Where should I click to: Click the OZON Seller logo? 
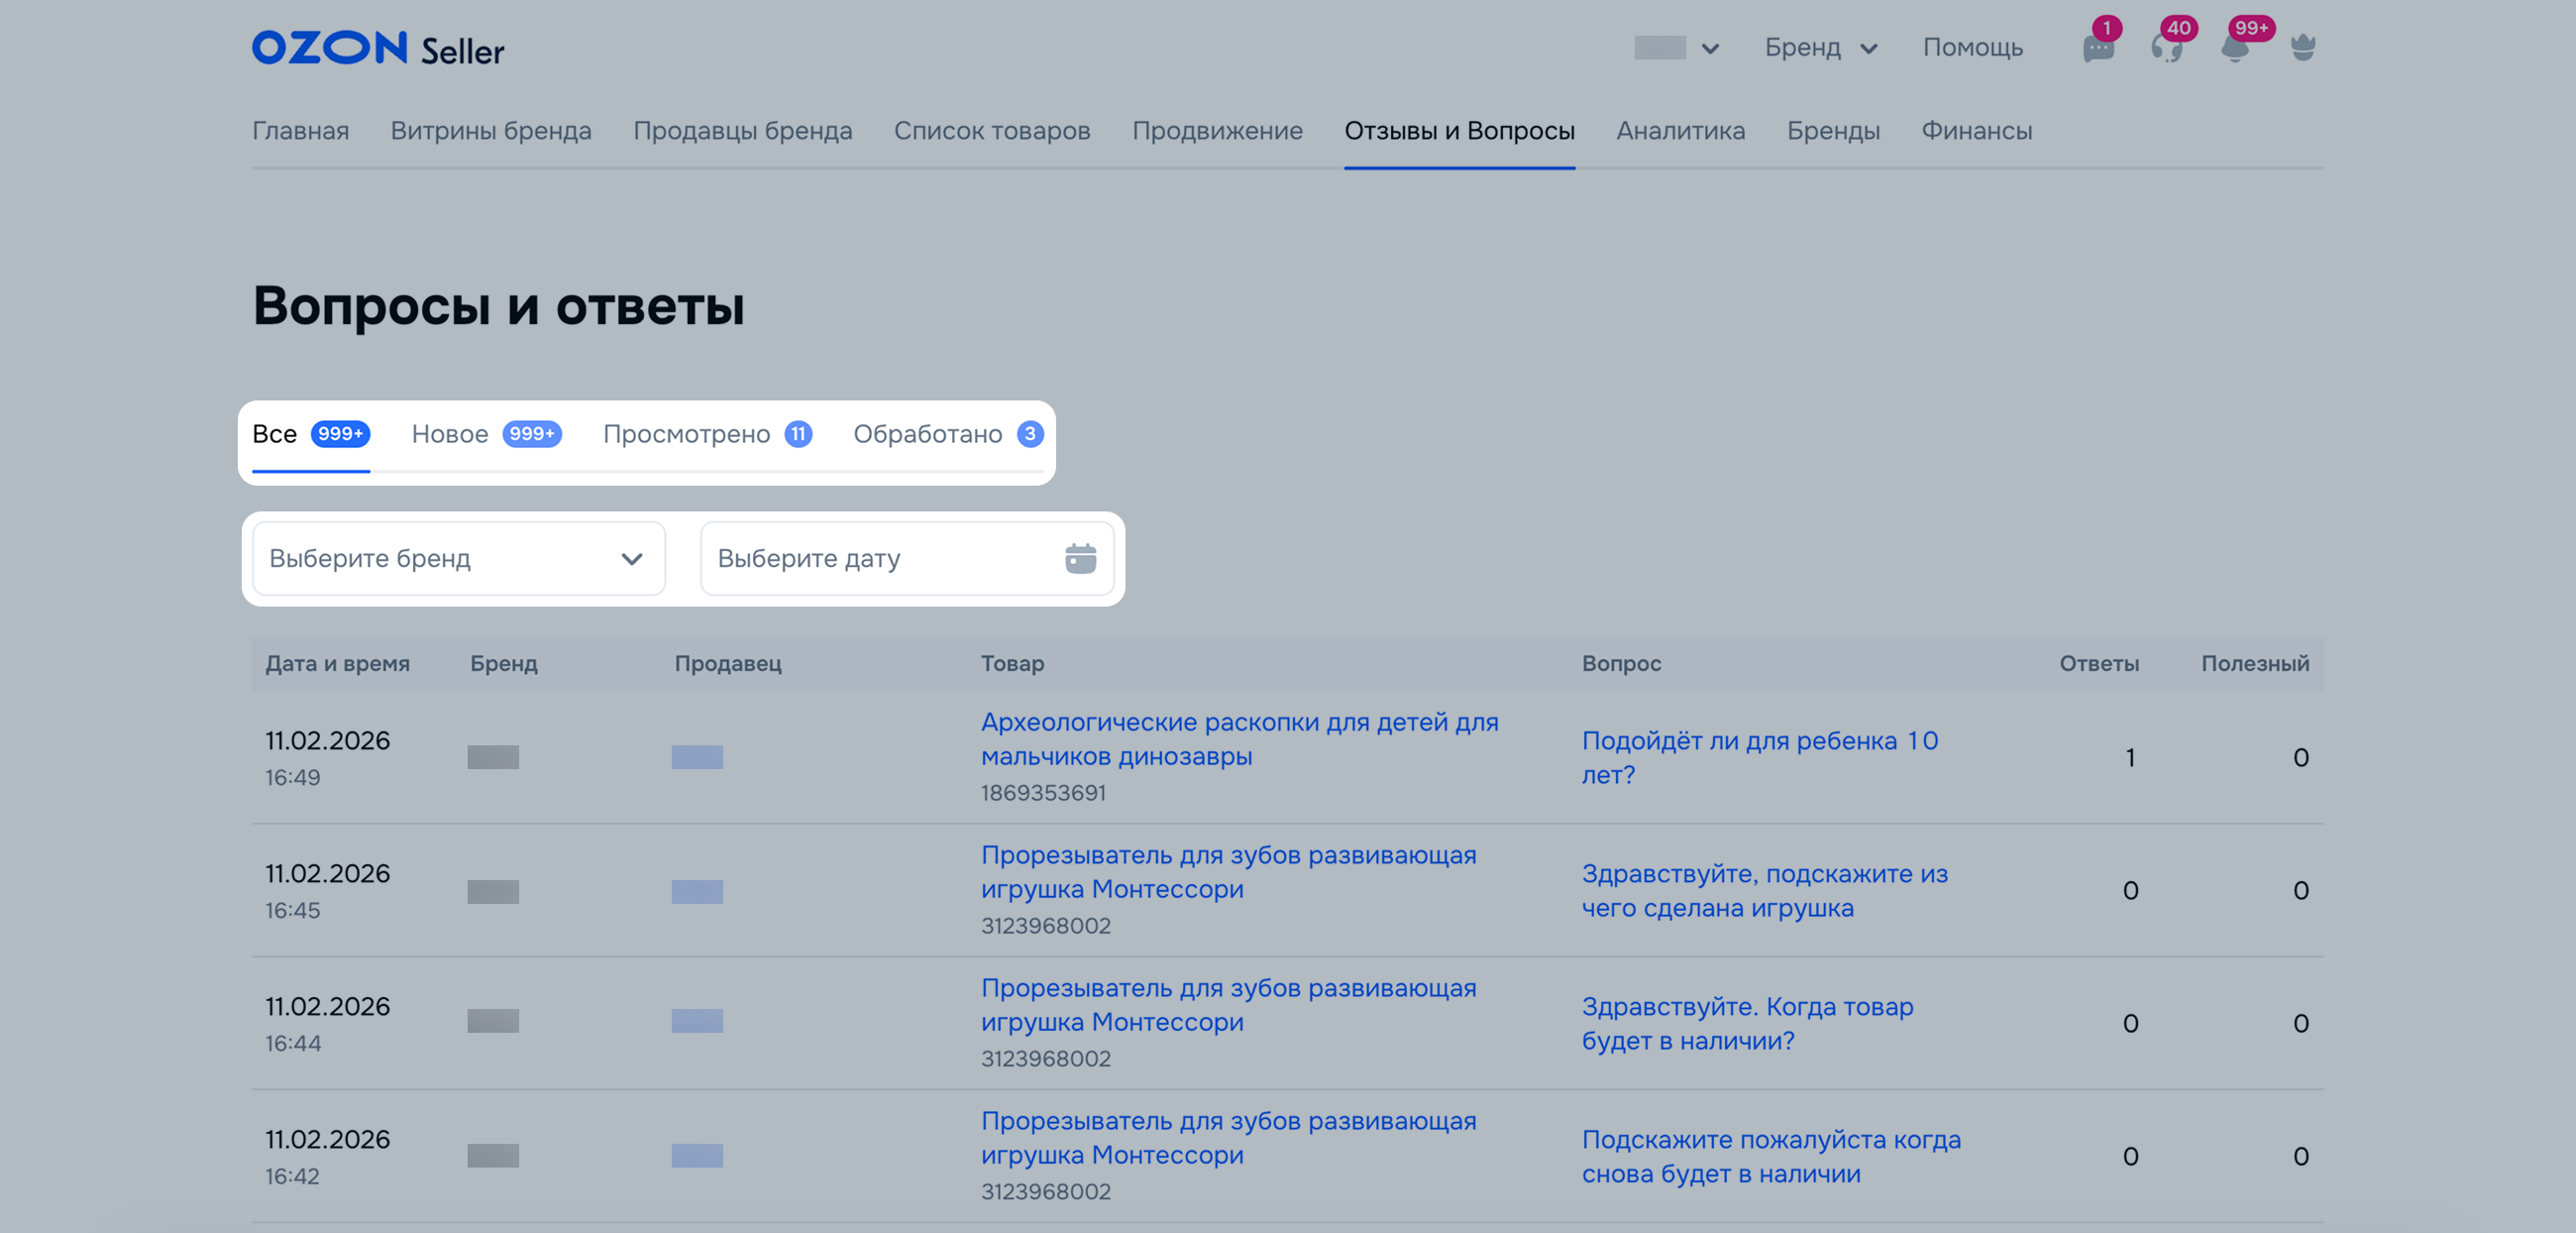coord(378,48)
